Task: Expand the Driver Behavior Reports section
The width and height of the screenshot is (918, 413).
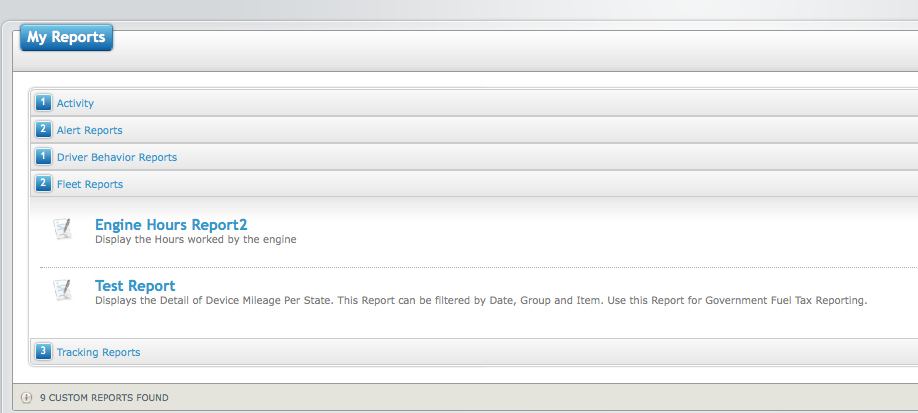Action: (x=117, y=157)
